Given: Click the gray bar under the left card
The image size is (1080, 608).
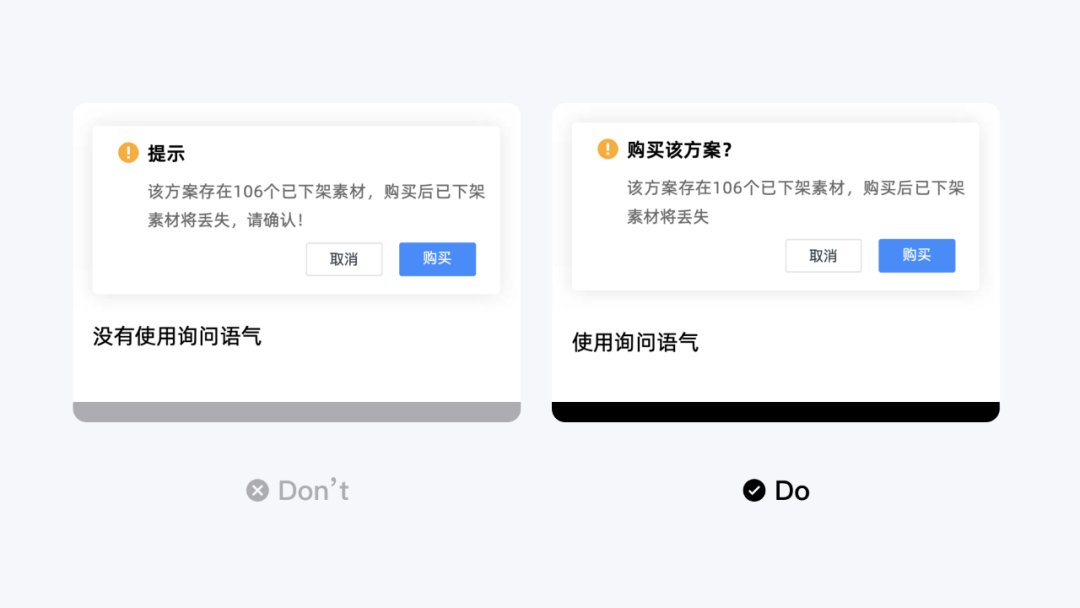Looking at the screenshot, I should 297,412.
